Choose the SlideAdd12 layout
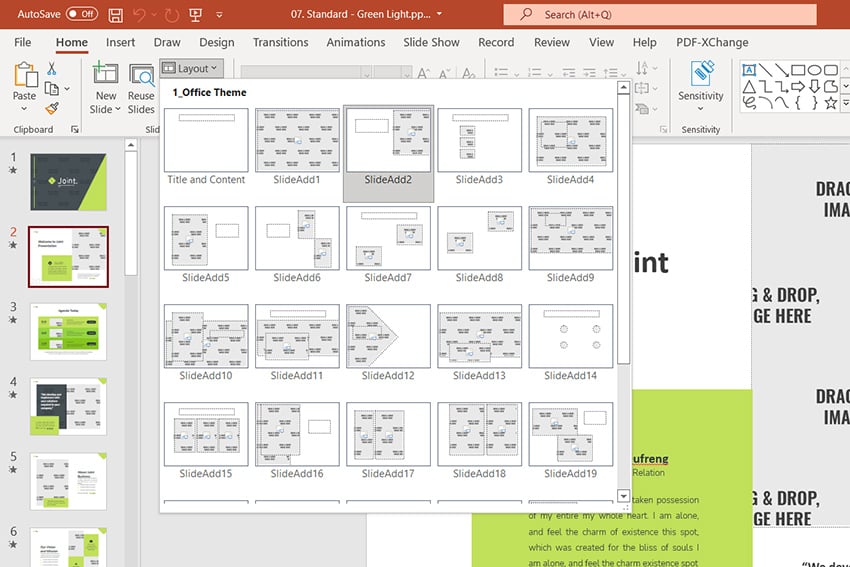The height and width of the screenshot is (567, 850). 388,336
